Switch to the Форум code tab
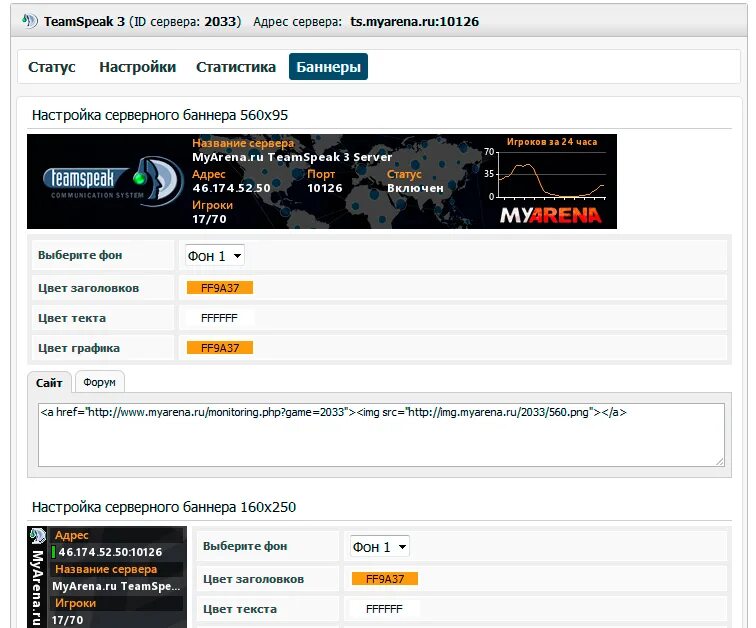 point(99,382)
